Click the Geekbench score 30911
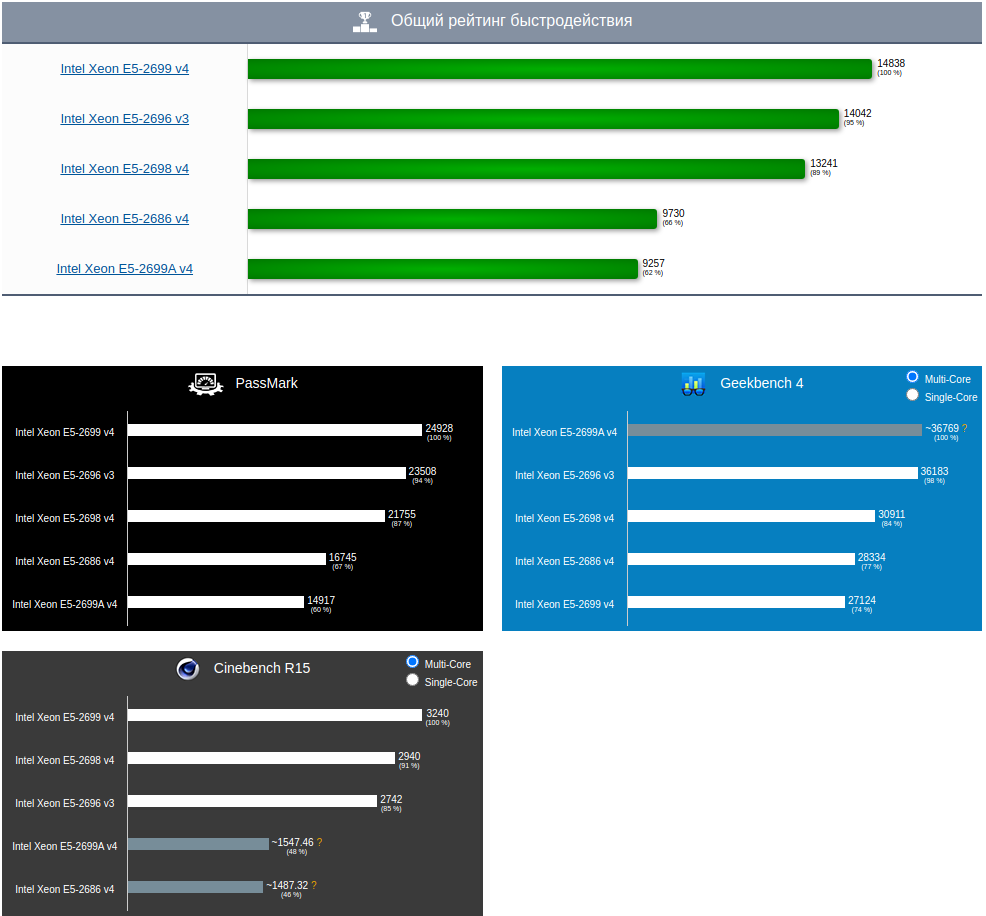The height and width of the screenshot is (916, 986). tap(892, 514)
